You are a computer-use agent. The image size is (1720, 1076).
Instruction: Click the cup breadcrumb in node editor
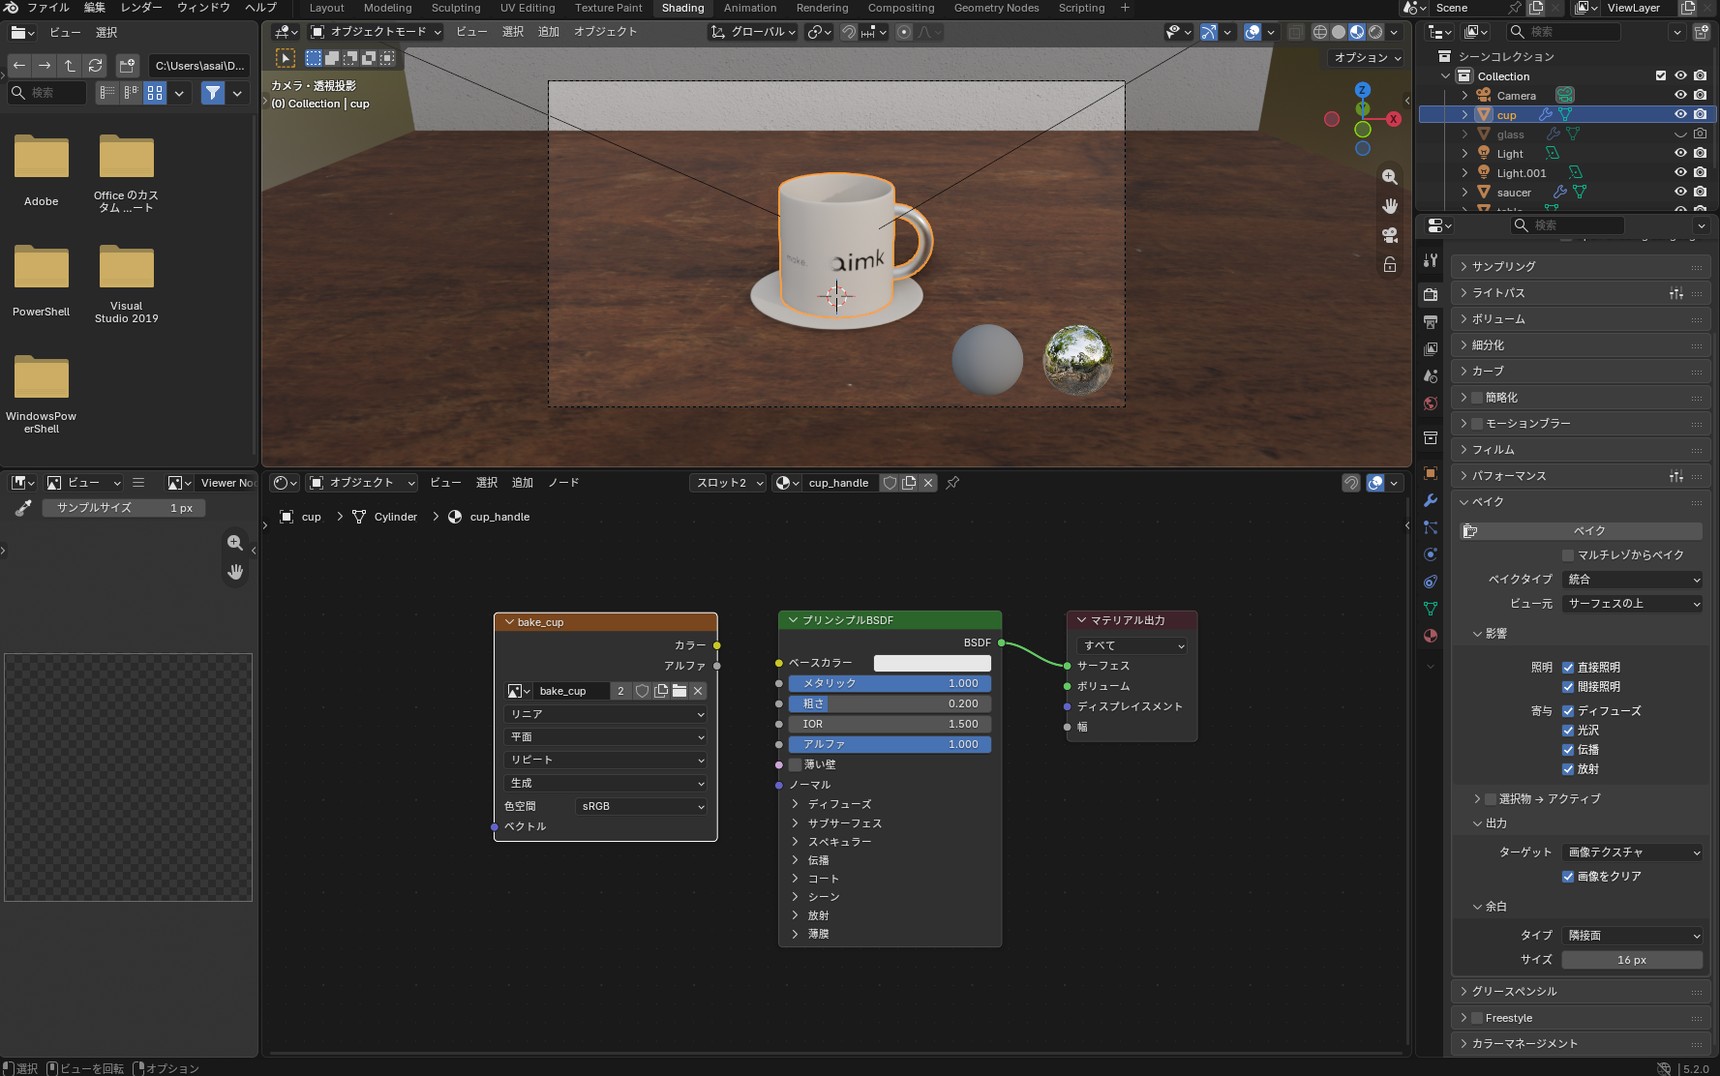(x=311, y=517)
